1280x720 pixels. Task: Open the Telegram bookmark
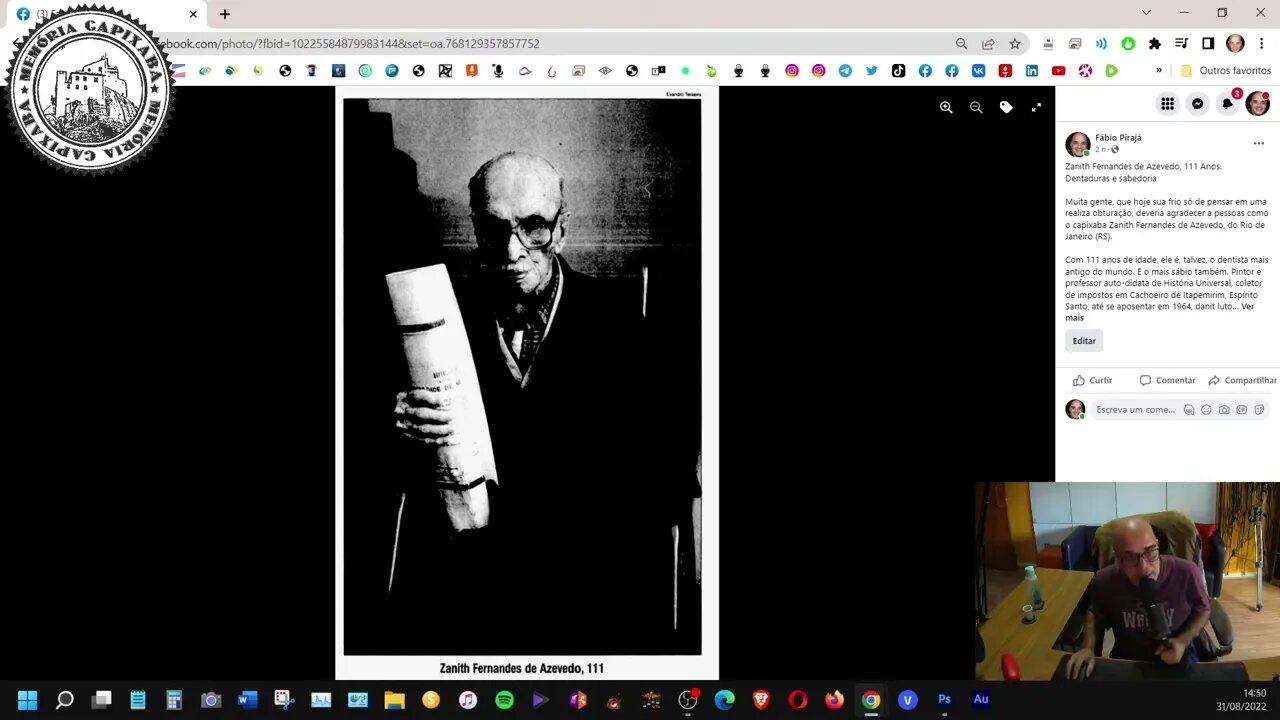click(845, 71)
